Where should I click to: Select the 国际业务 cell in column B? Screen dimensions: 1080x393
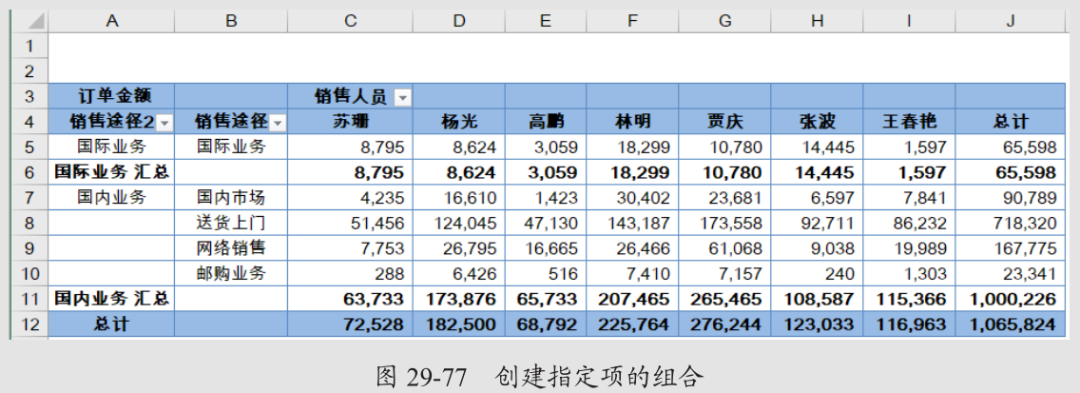point(231,147)
